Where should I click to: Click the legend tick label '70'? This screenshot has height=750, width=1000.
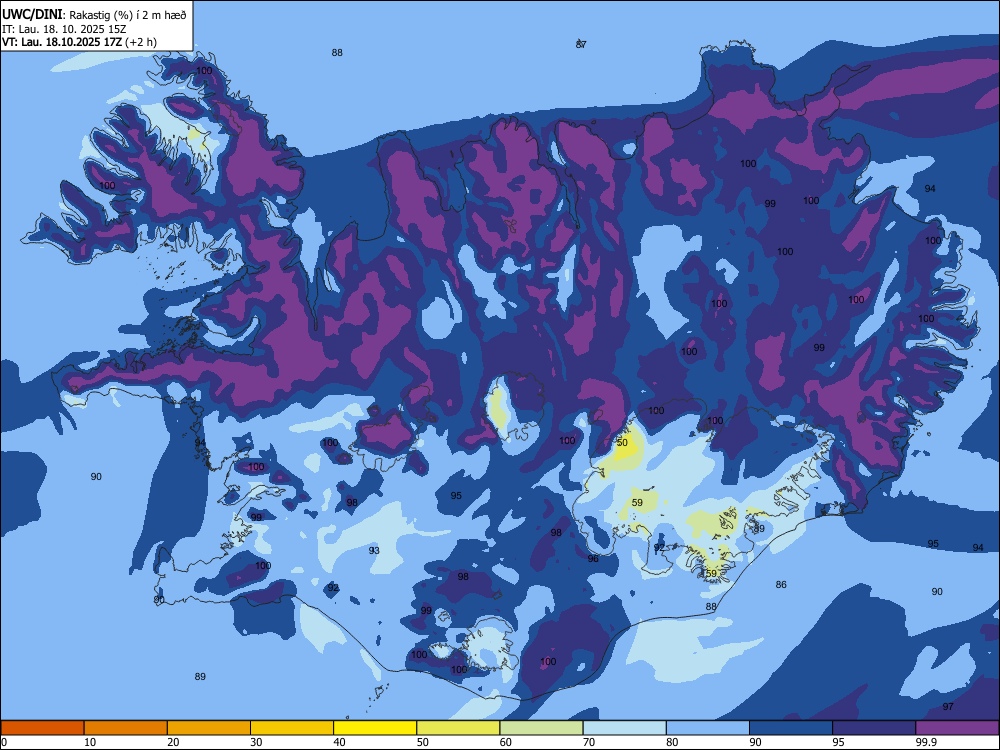(589, 742)
